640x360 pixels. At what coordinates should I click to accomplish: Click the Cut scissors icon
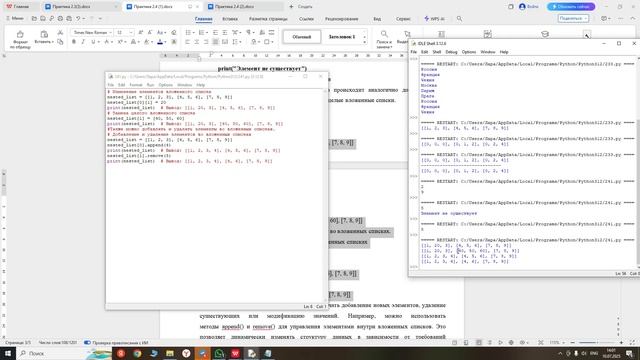coord(60,32)
